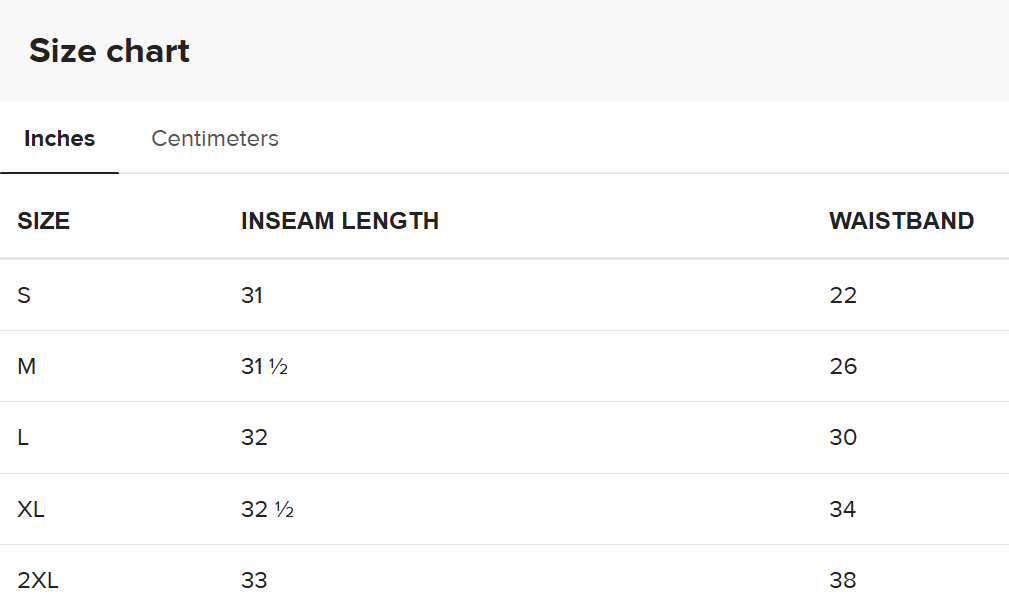Viewport: 1009px width, 615px height.
Task: Switch to the Centimeters tab
Action: click(x=214, y=138)
